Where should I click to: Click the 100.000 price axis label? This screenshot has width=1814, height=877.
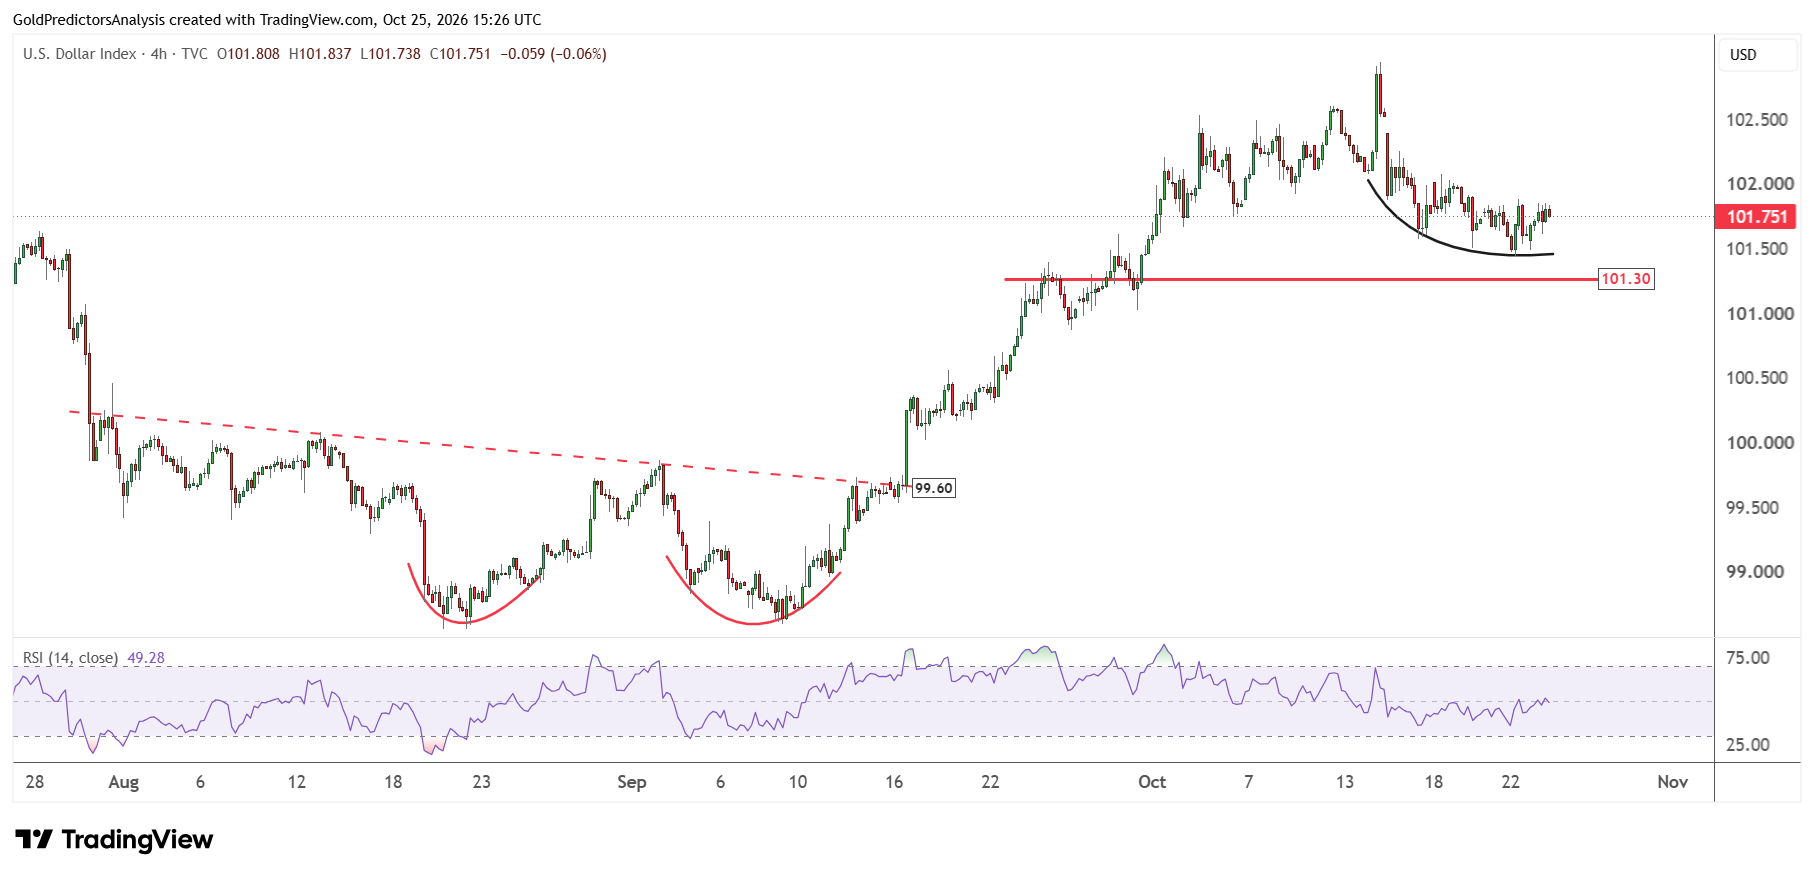pyautogui.click(x=1760, y=443)
